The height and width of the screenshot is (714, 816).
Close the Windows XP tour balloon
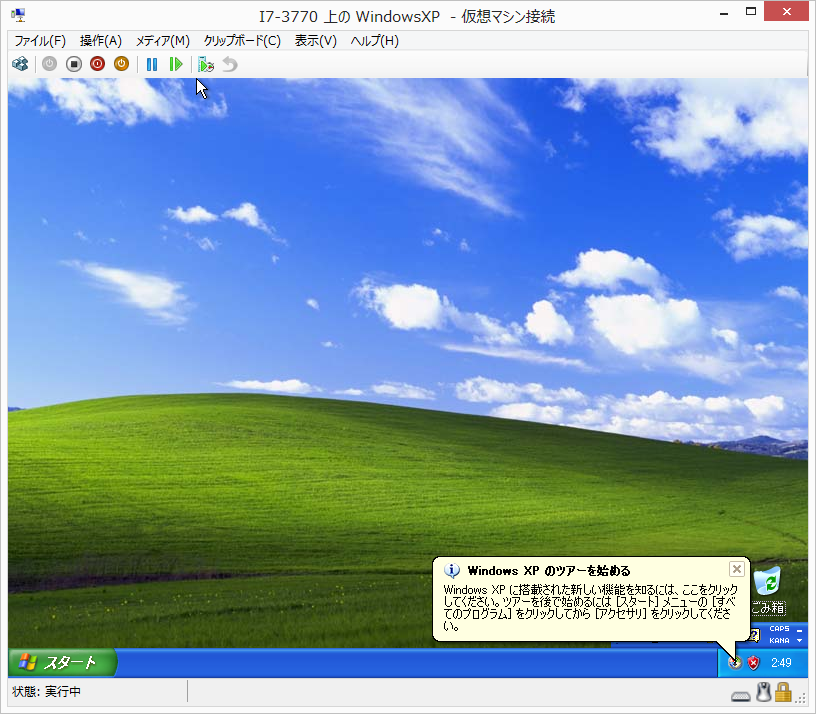pos(736,569)
